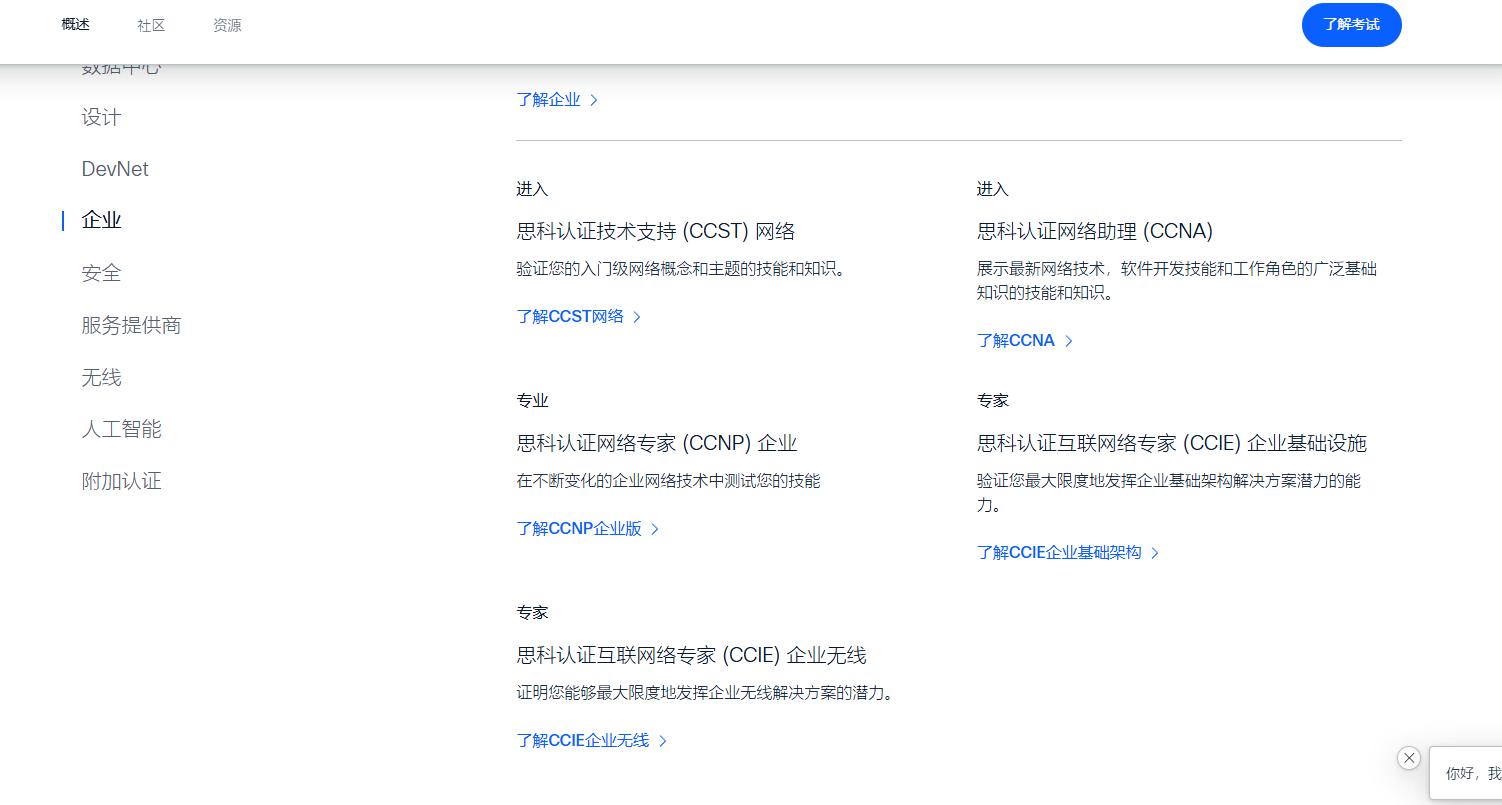
Task: Go to 人工智能 sidebar section
Action: pos(121,429)
